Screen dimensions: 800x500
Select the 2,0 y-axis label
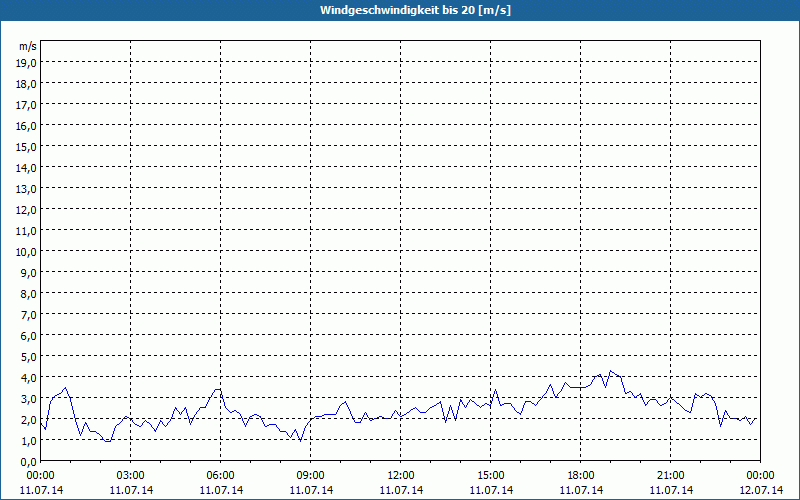click(x=29, y=419)
